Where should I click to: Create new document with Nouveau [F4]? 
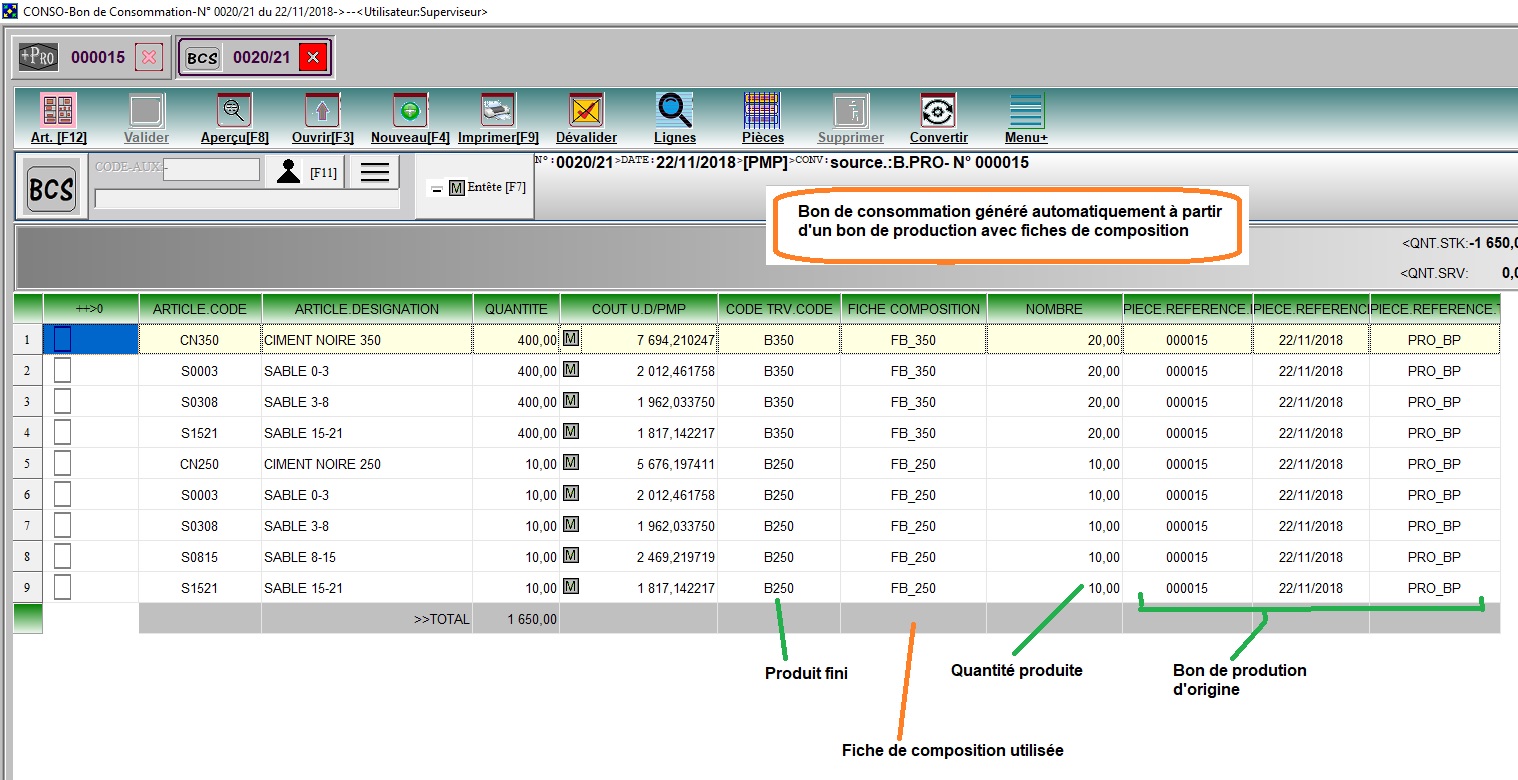tap(410, 111)
